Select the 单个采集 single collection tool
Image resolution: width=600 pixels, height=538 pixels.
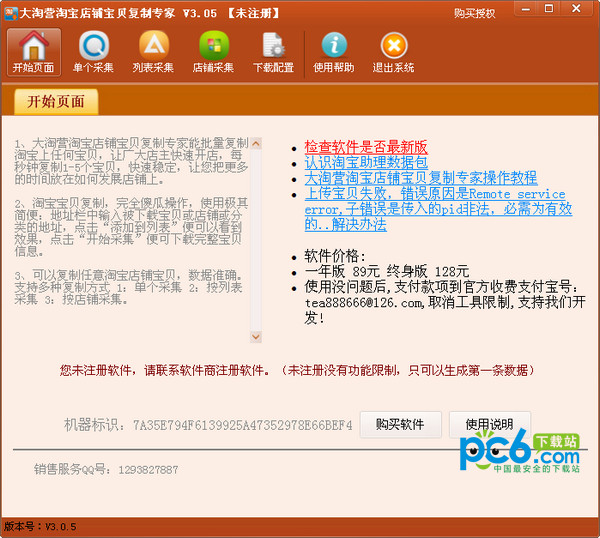point(94,52)
